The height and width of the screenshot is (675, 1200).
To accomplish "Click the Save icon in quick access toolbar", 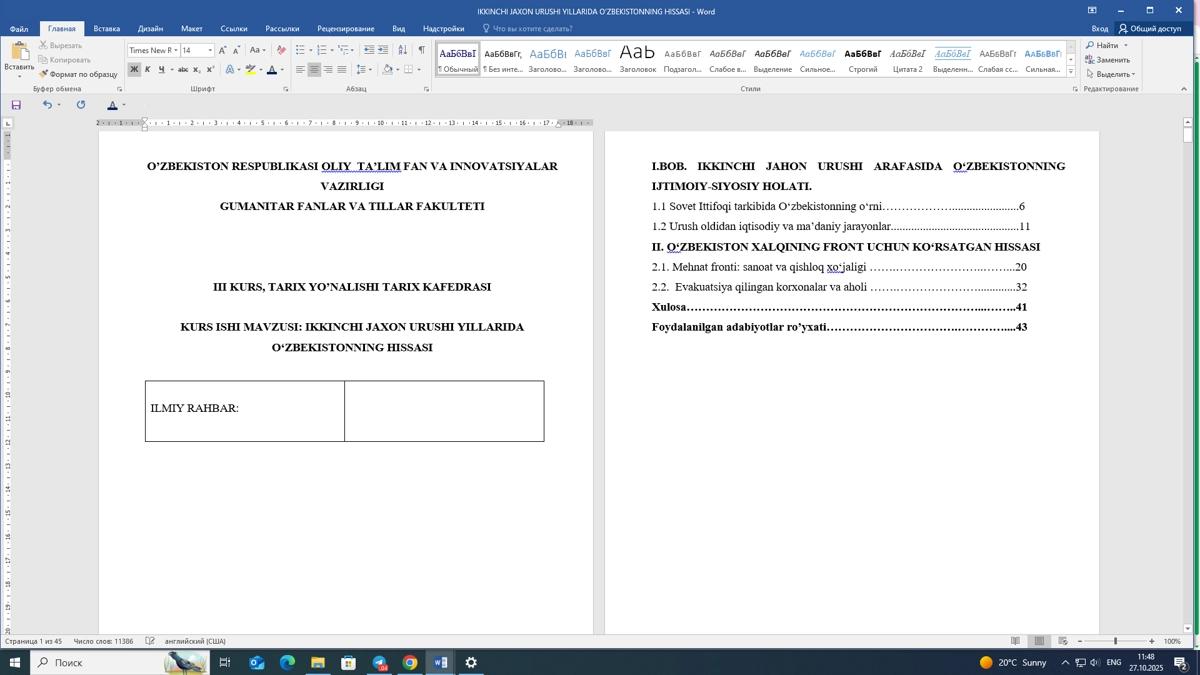I will [x=16, y=105].
